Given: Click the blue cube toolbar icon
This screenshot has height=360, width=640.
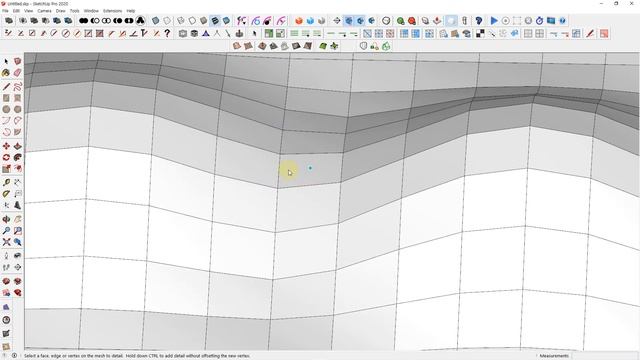Looking at the screenshot, I should 311,20.
